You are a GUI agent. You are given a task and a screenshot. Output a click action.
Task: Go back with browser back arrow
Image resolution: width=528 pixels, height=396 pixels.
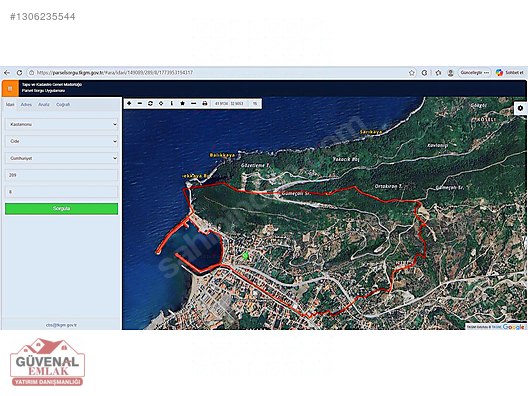pyautogui.click(x=7, y=73)
